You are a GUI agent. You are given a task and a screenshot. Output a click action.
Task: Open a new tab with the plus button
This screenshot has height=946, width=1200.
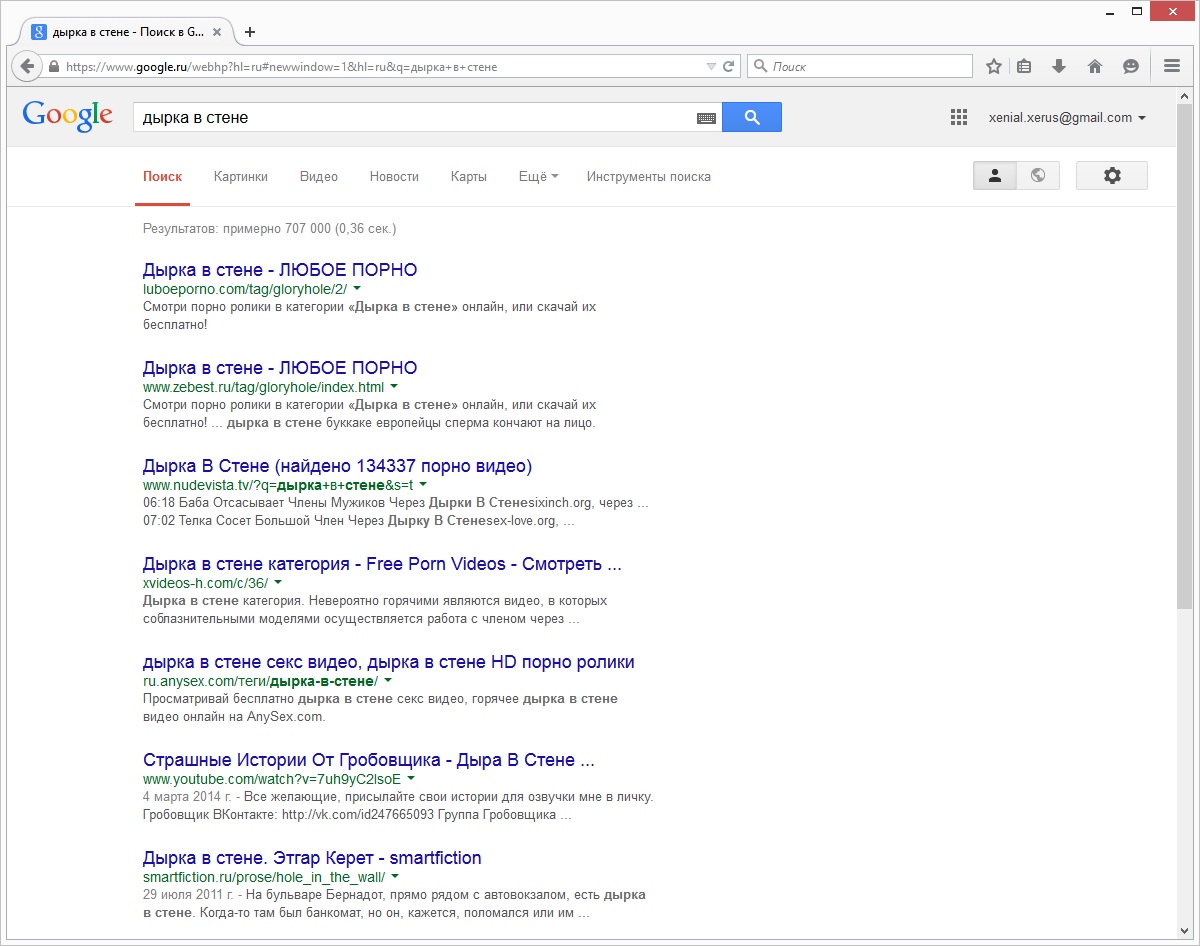pos(250,31)
